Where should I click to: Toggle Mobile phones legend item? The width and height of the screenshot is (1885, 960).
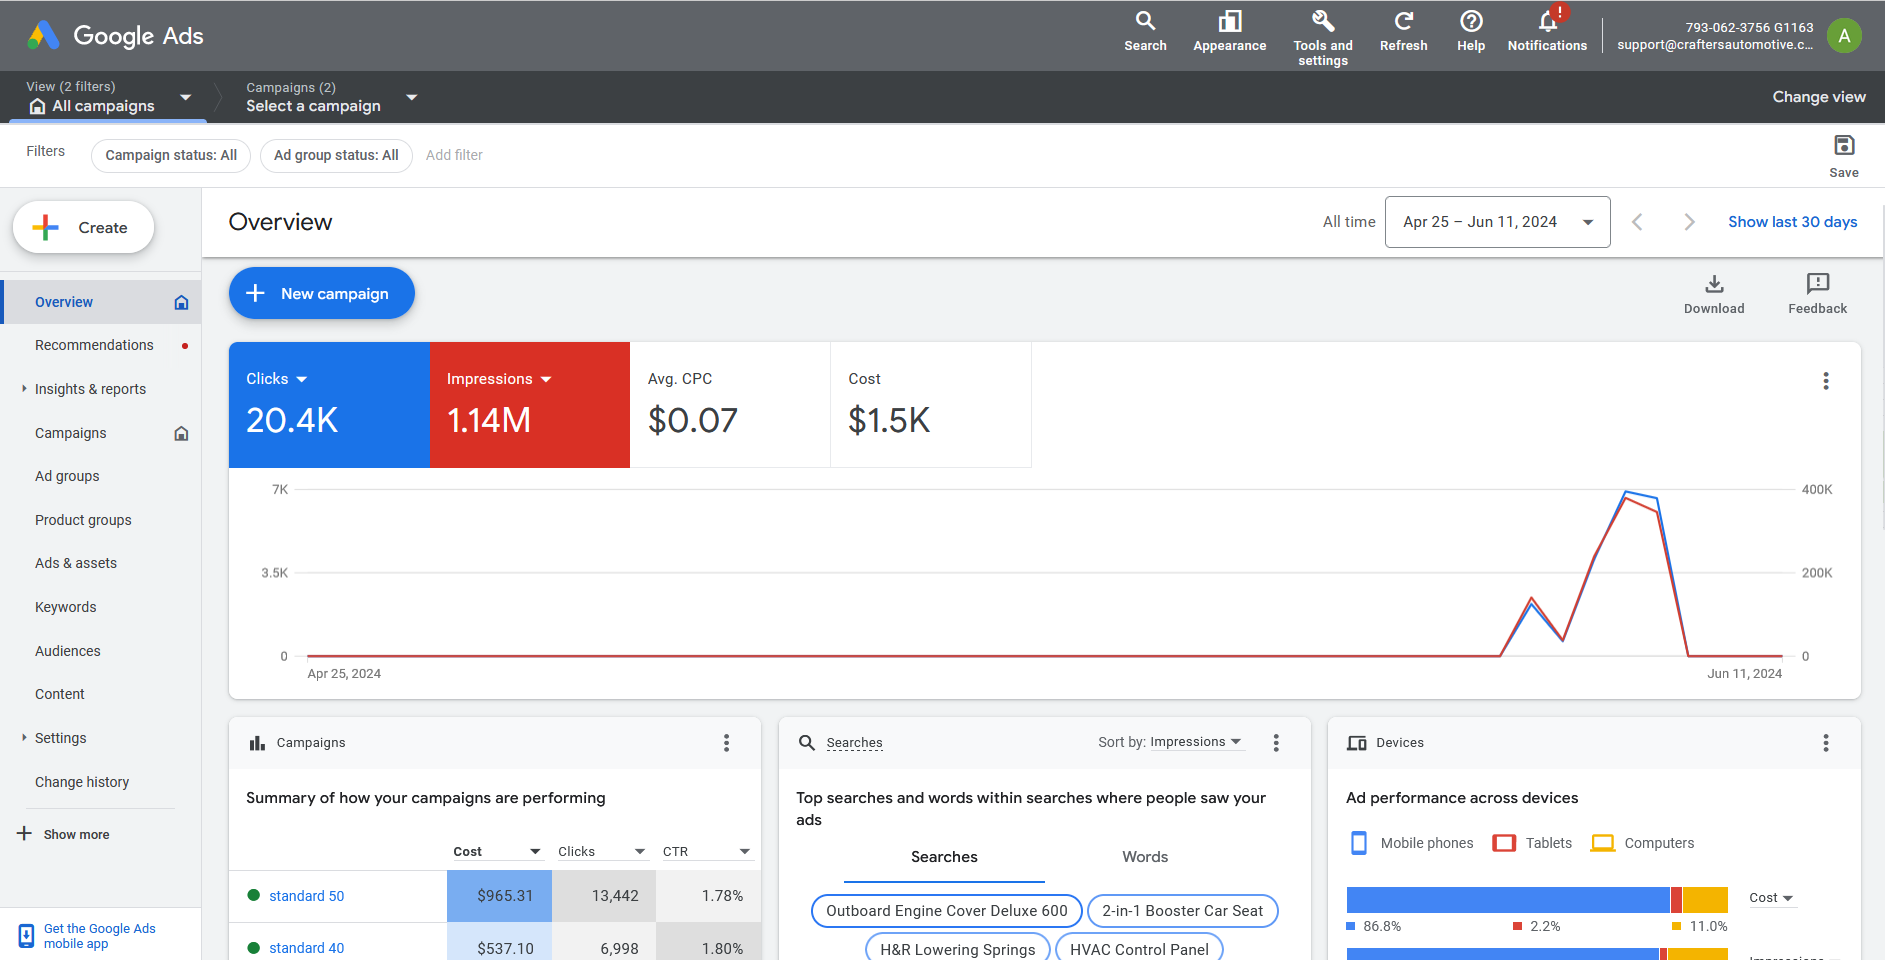pyautogui.click(x=1411, y=843)
